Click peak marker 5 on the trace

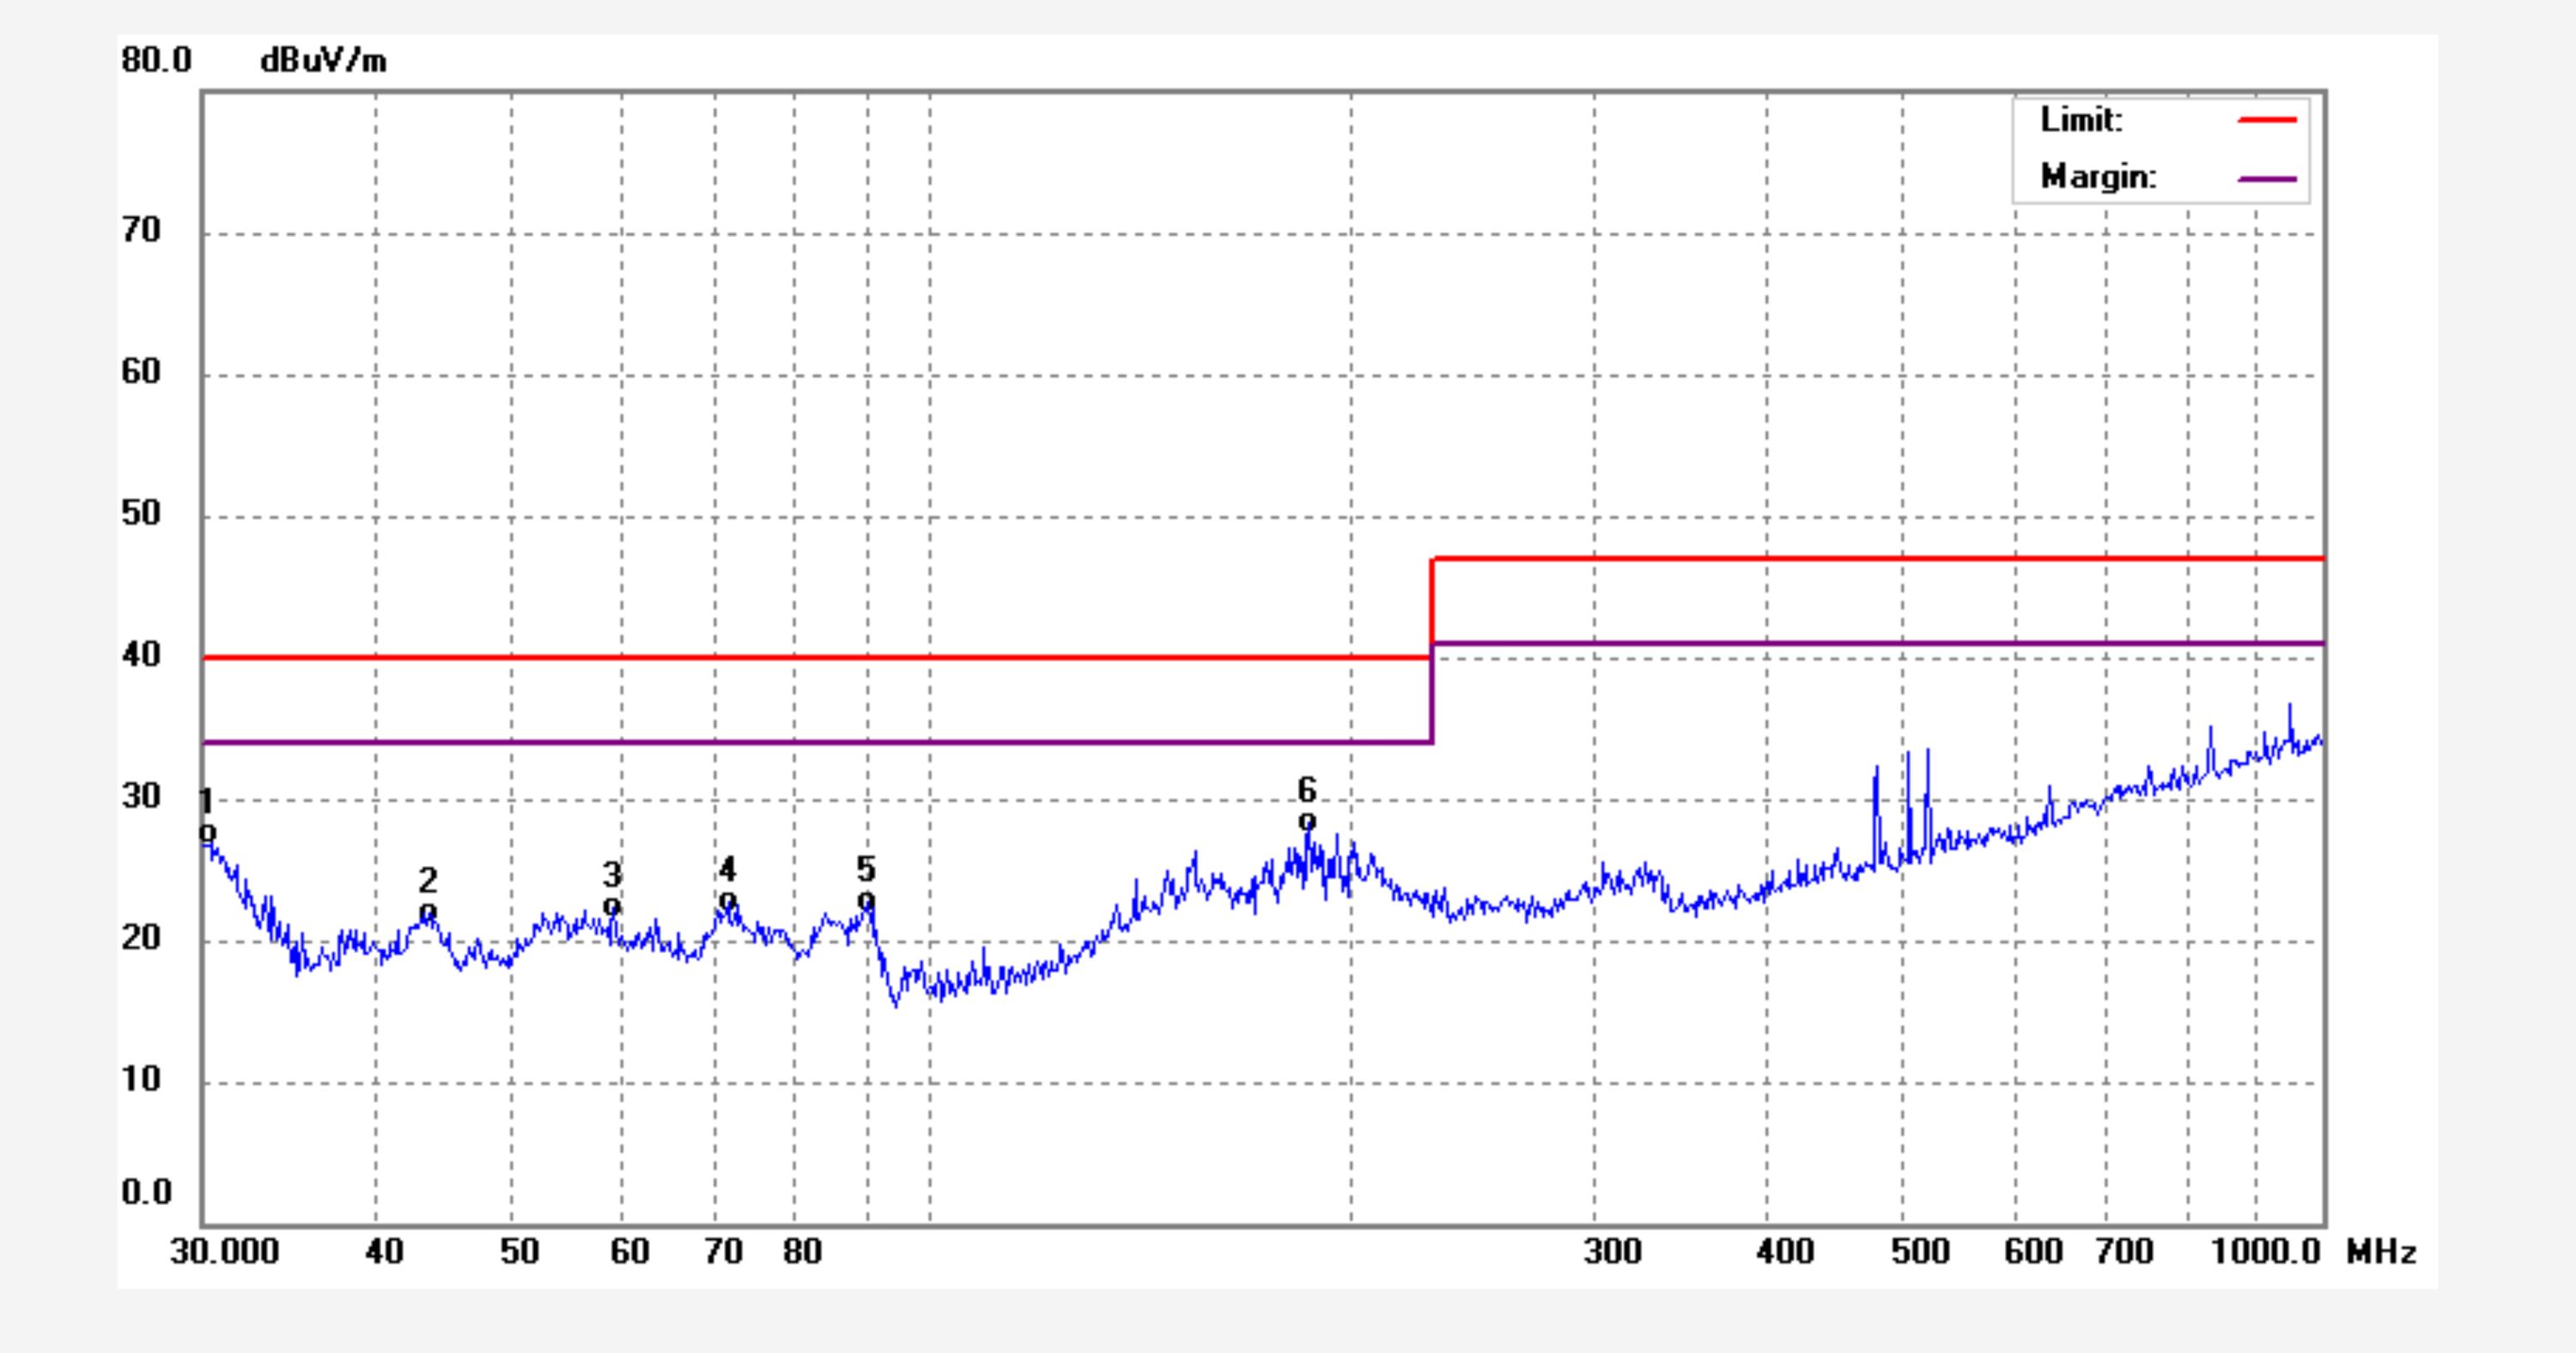(x=866, y=900)
